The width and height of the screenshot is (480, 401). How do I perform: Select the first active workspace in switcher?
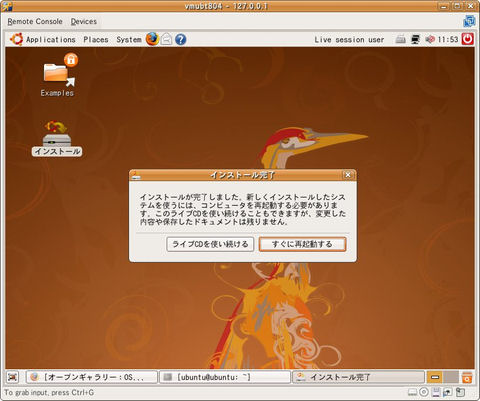[435, 377]
